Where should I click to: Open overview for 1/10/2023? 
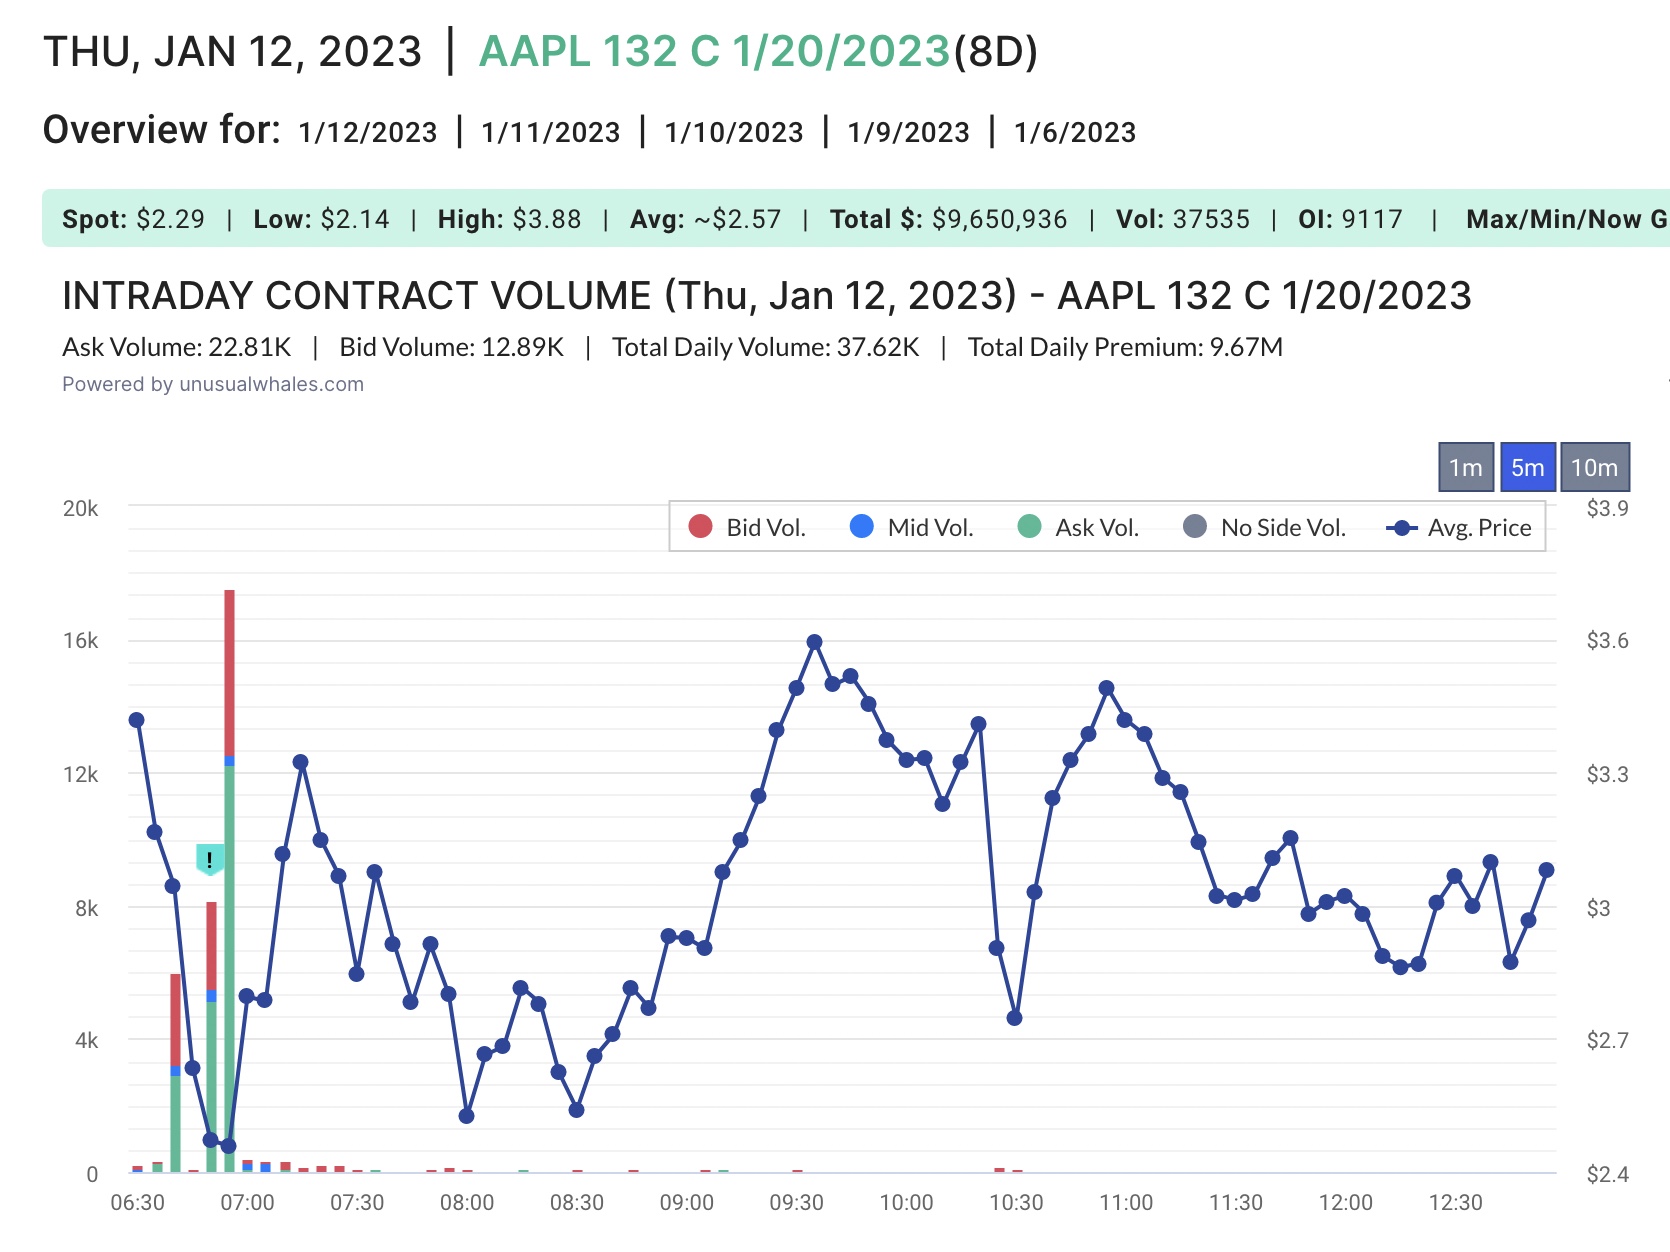[734, 132]
